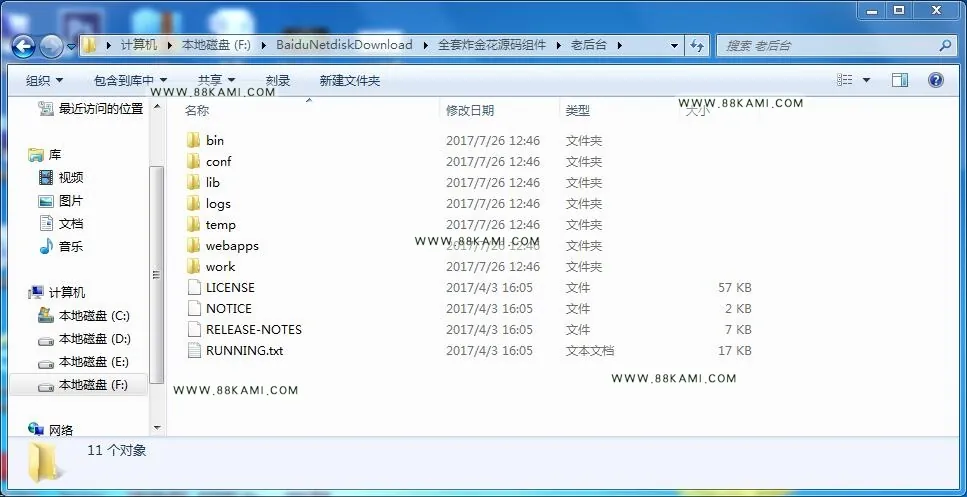
Task: Select the webapps folder icon
Action: [194, 245]
